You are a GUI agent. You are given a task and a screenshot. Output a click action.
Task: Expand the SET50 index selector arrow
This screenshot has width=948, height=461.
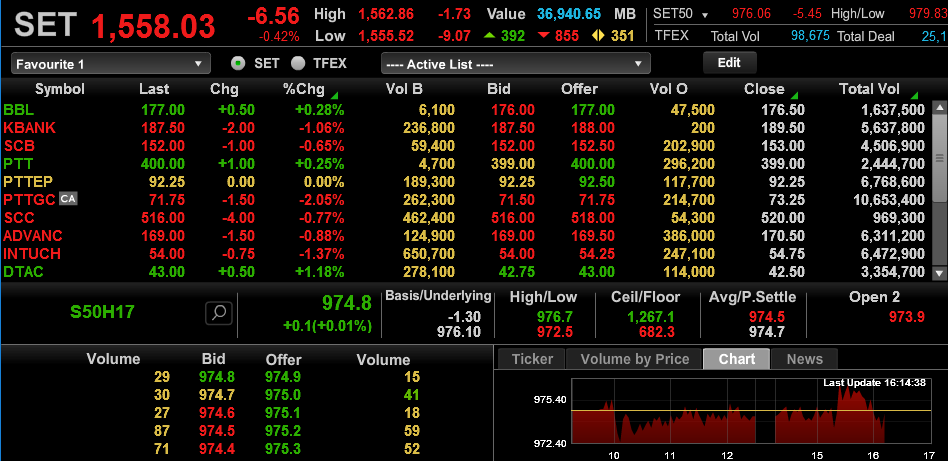pyautogui.click(x=705, y=15)
